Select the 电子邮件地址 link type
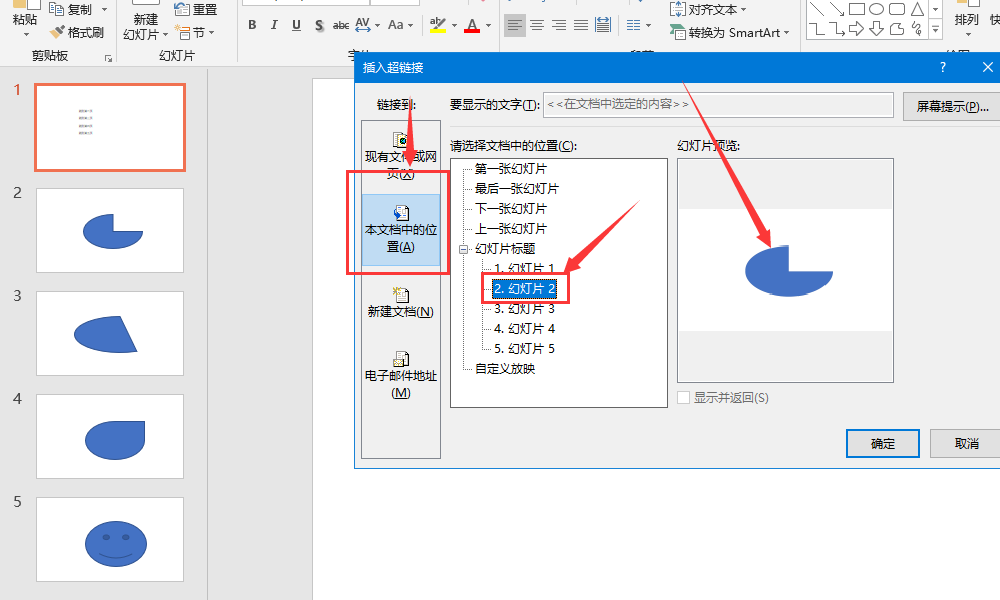This screenshot has width=1000, height=600. (400, 374)
